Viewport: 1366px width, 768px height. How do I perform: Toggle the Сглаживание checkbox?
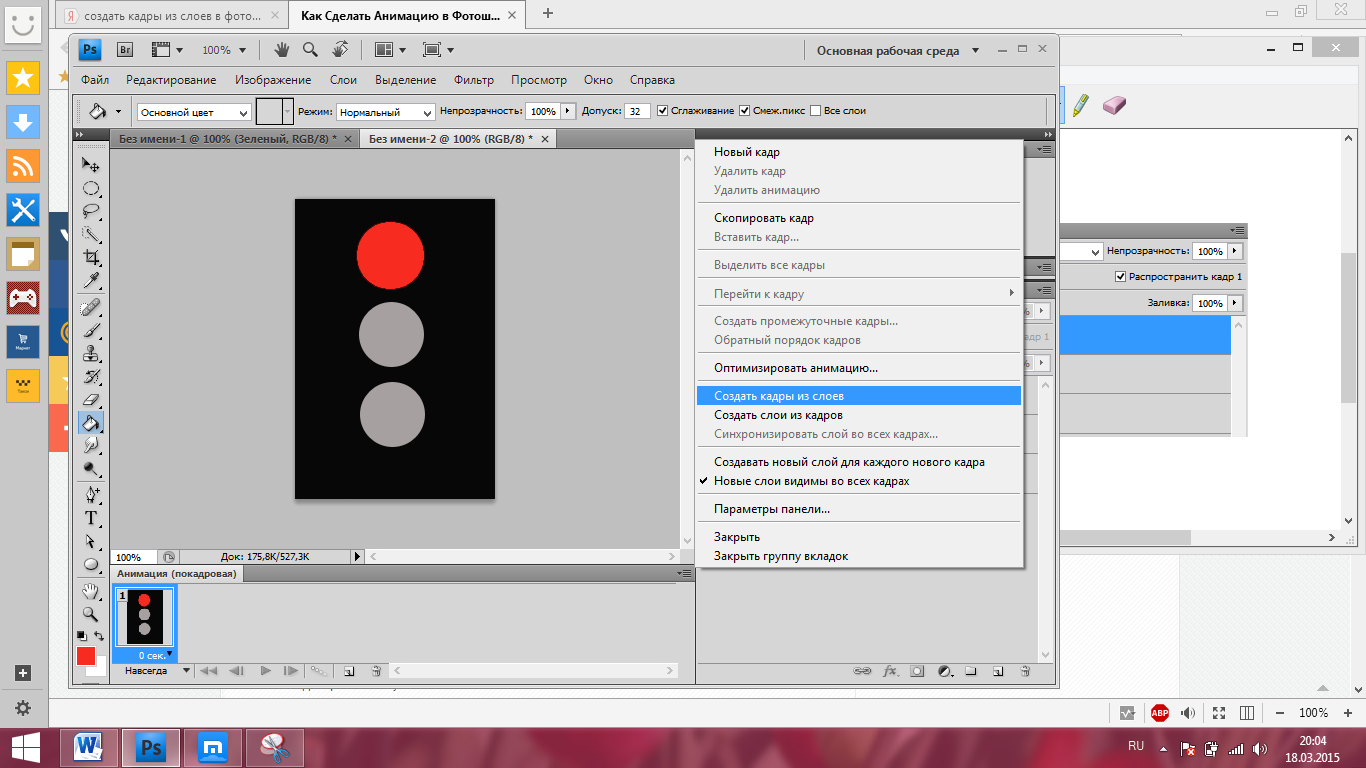(x=663, y=111)
